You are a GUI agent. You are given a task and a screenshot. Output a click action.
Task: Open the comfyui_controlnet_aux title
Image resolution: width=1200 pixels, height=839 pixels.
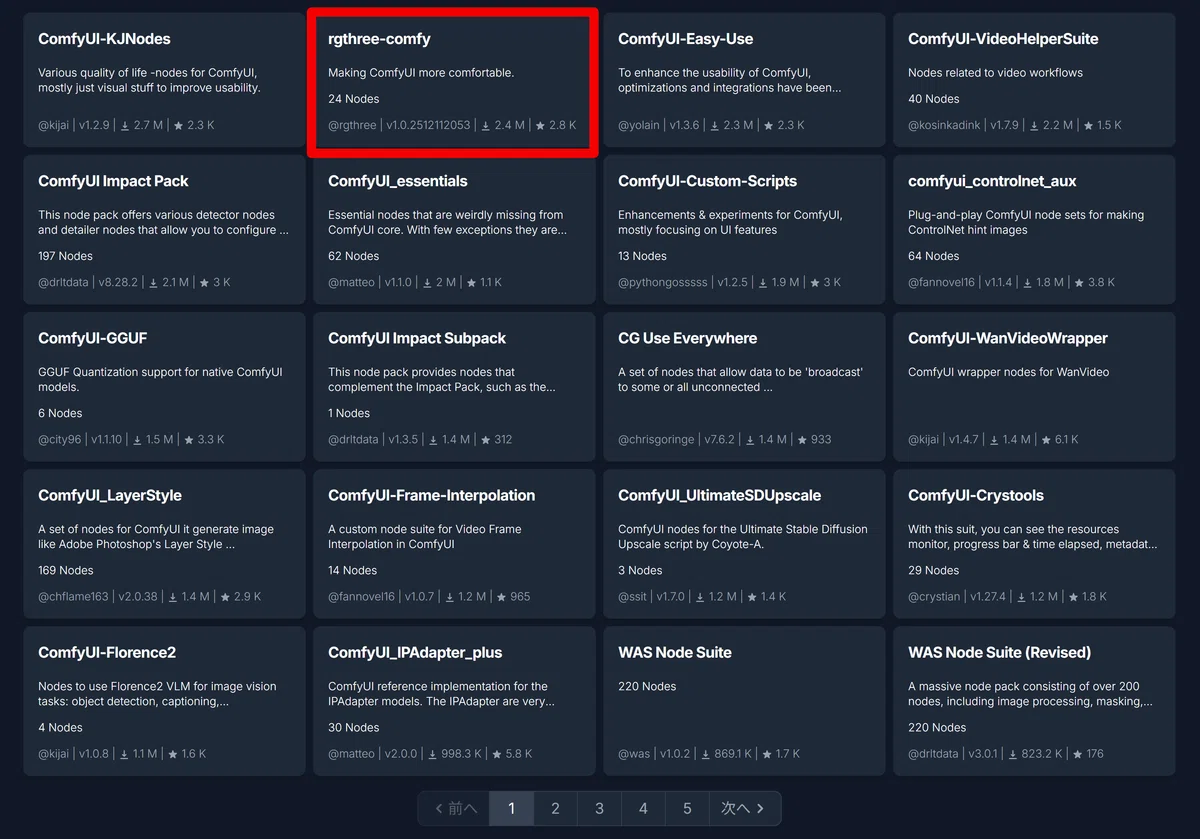point(992,181)
